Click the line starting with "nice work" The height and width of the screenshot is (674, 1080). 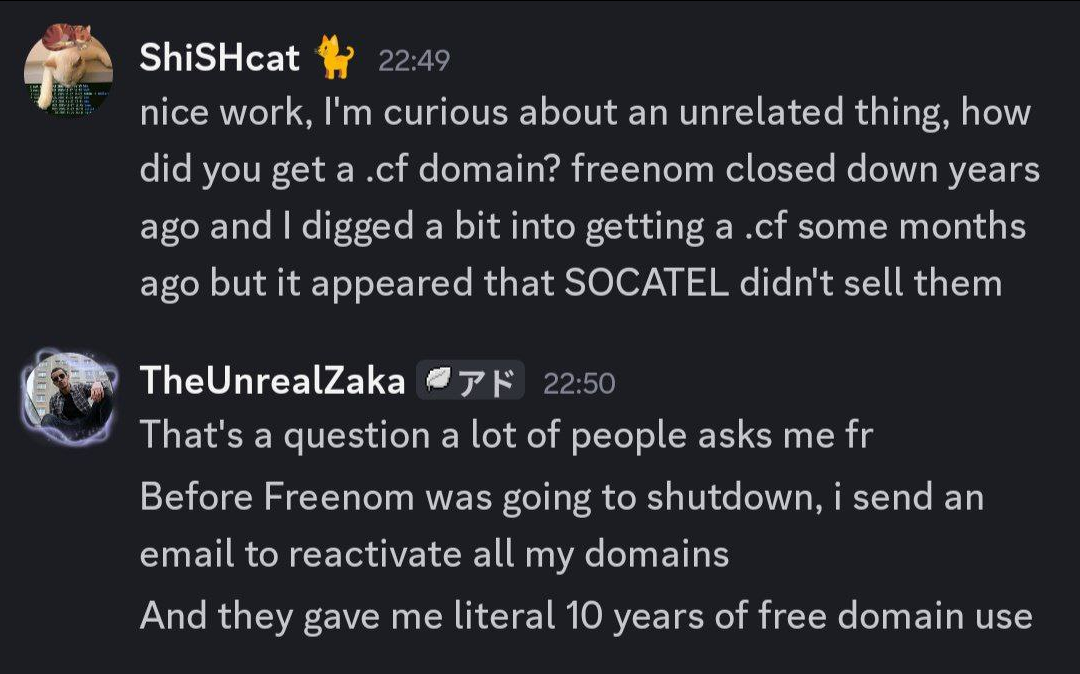point(584,114)
